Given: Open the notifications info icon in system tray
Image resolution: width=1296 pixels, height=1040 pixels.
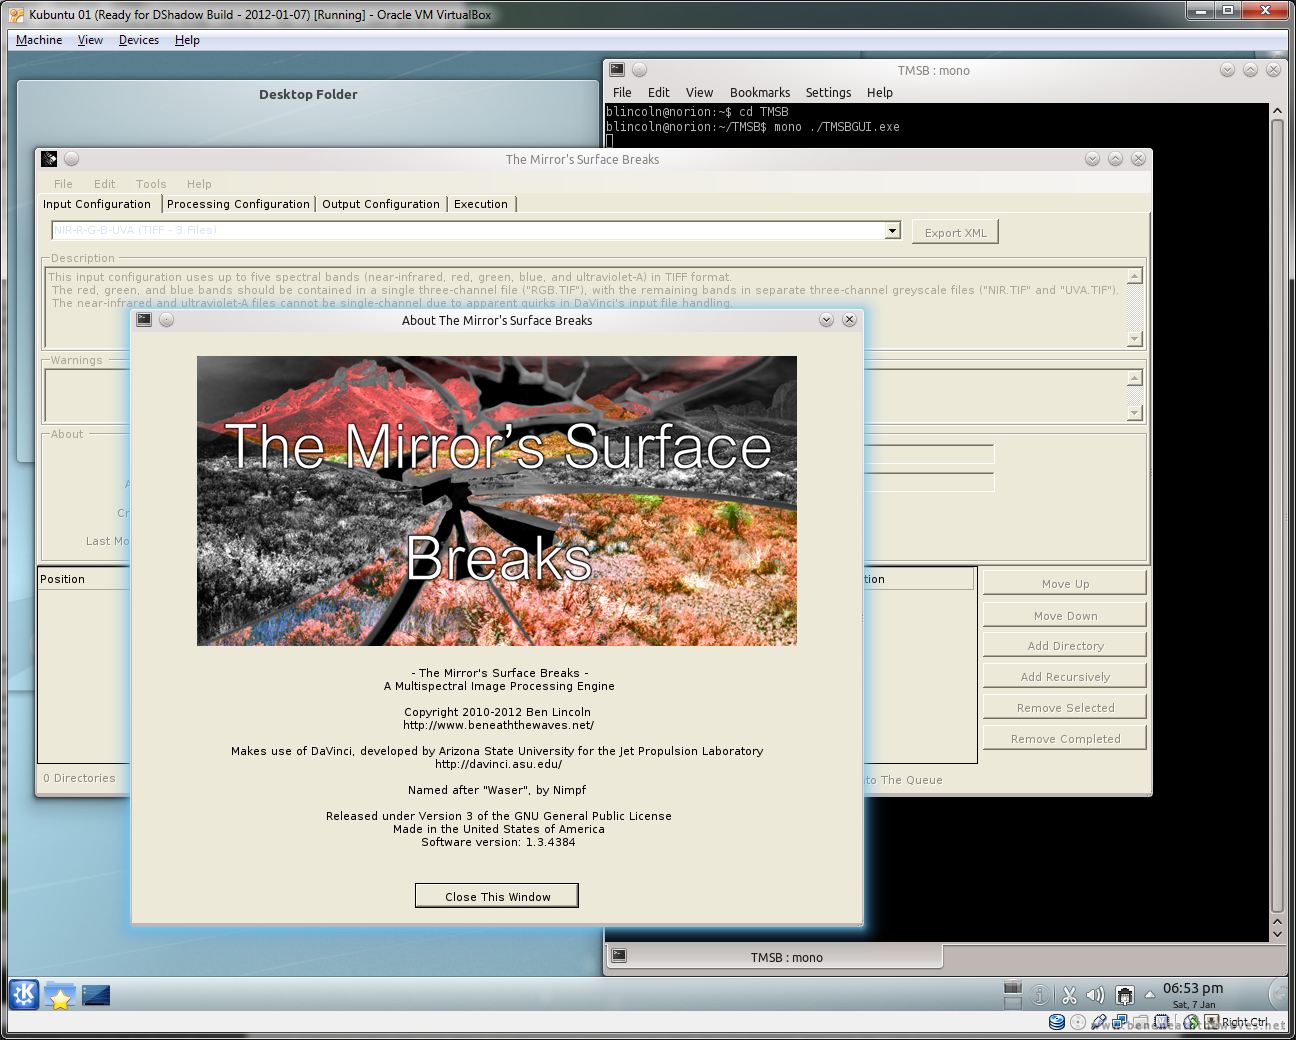Looking at the screenshot, I should pos(1040,995).
